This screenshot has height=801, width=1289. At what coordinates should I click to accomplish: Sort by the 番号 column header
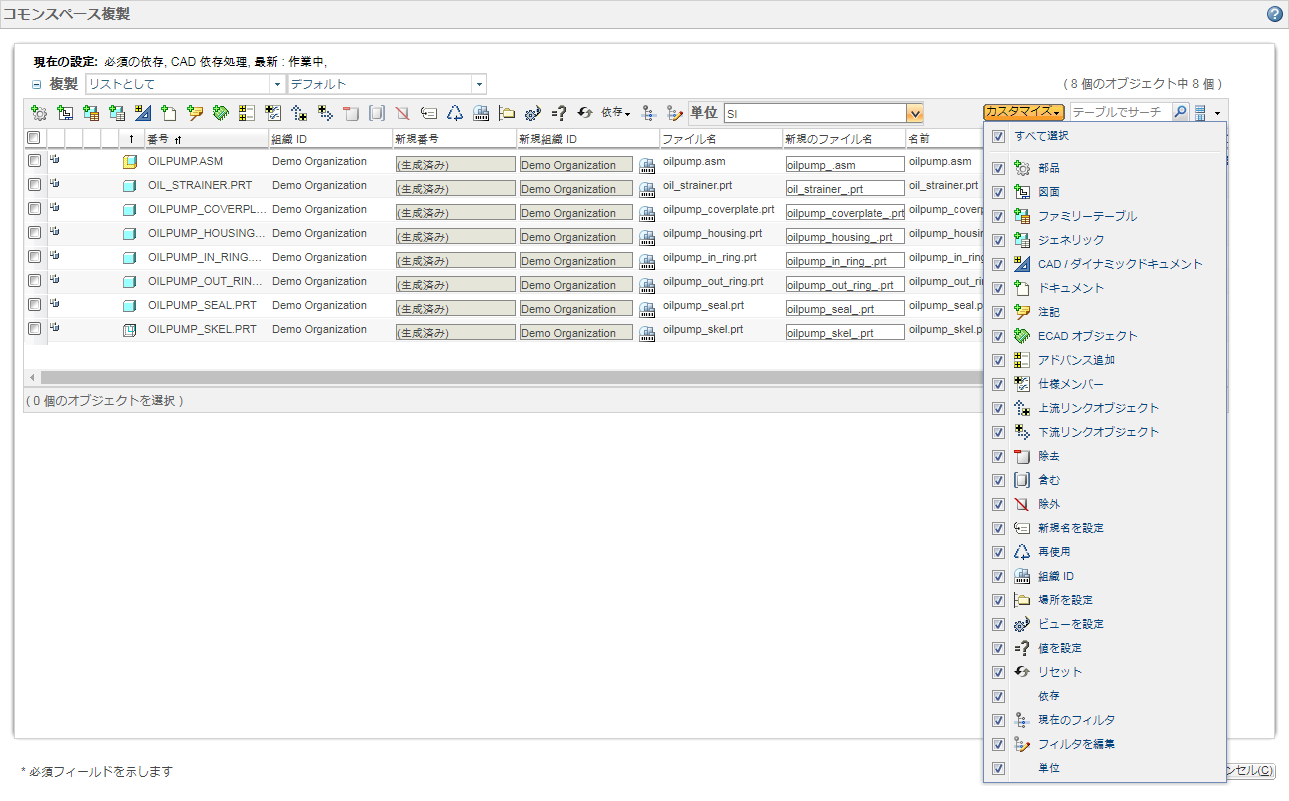point(206,138)
